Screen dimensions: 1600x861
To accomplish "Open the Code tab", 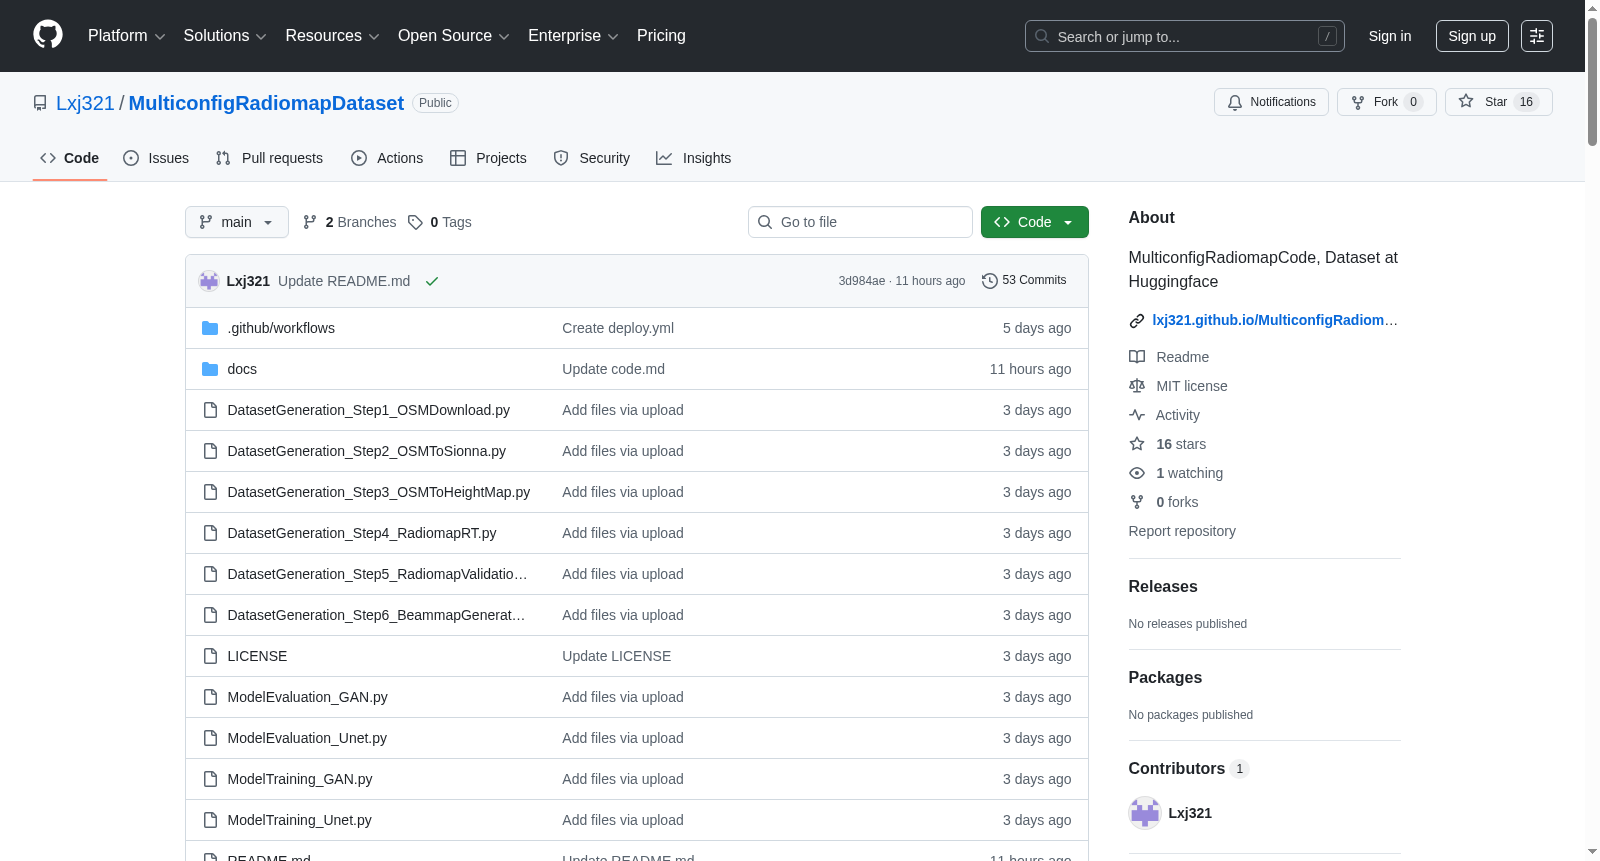I will (70, 158).
